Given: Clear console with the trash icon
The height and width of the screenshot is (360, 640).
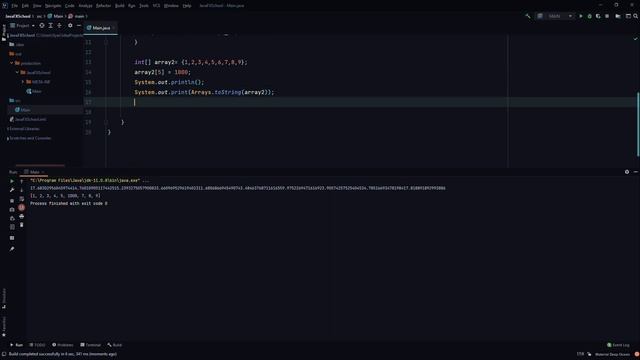Looking at the screenshot, I should pyautogui.click(x=22, y=225).
